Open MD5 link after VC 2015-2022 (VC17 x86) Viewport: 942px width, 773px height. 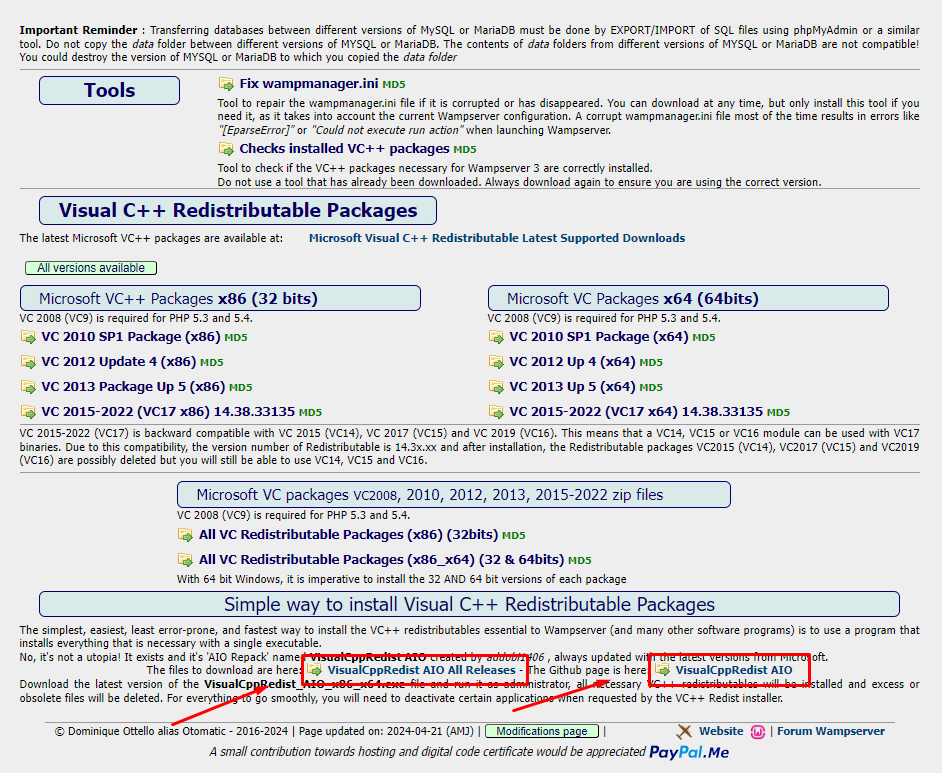(x=310, y=413)
